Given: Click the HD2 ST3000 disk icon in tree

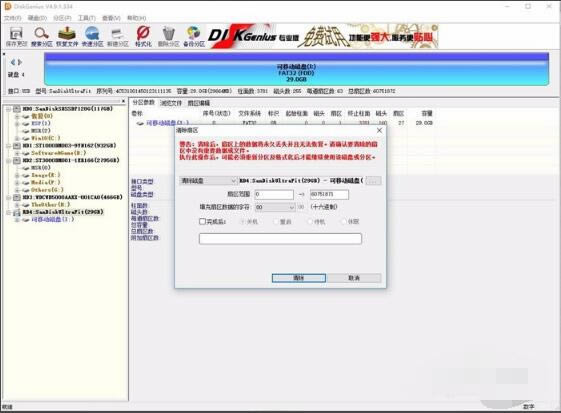Looking at the screenshot, I should pos(16,160).
